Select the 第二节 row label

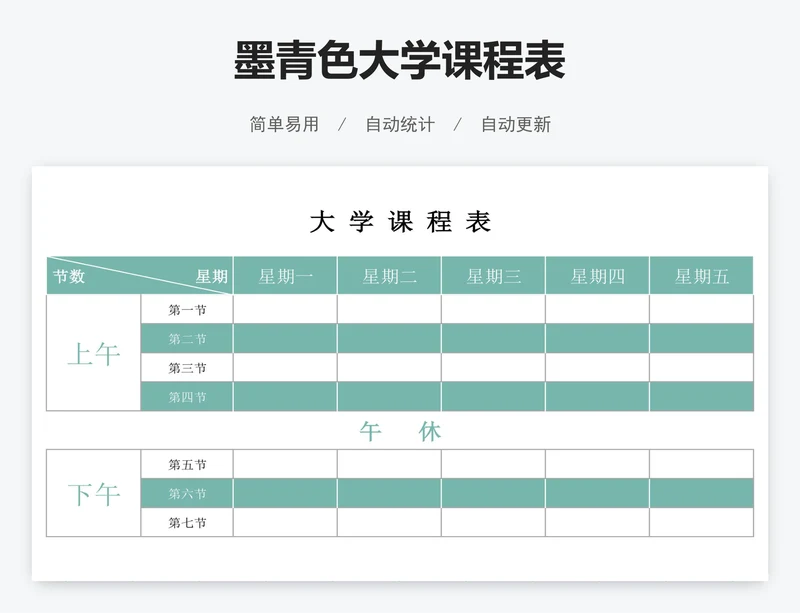(x=188, y=339)
